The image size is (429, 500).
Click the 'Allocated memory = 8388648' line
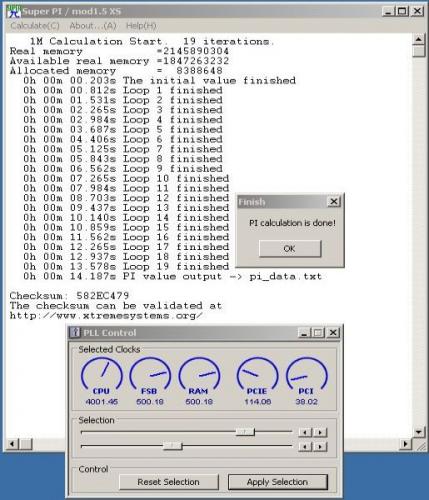(116, 71)
